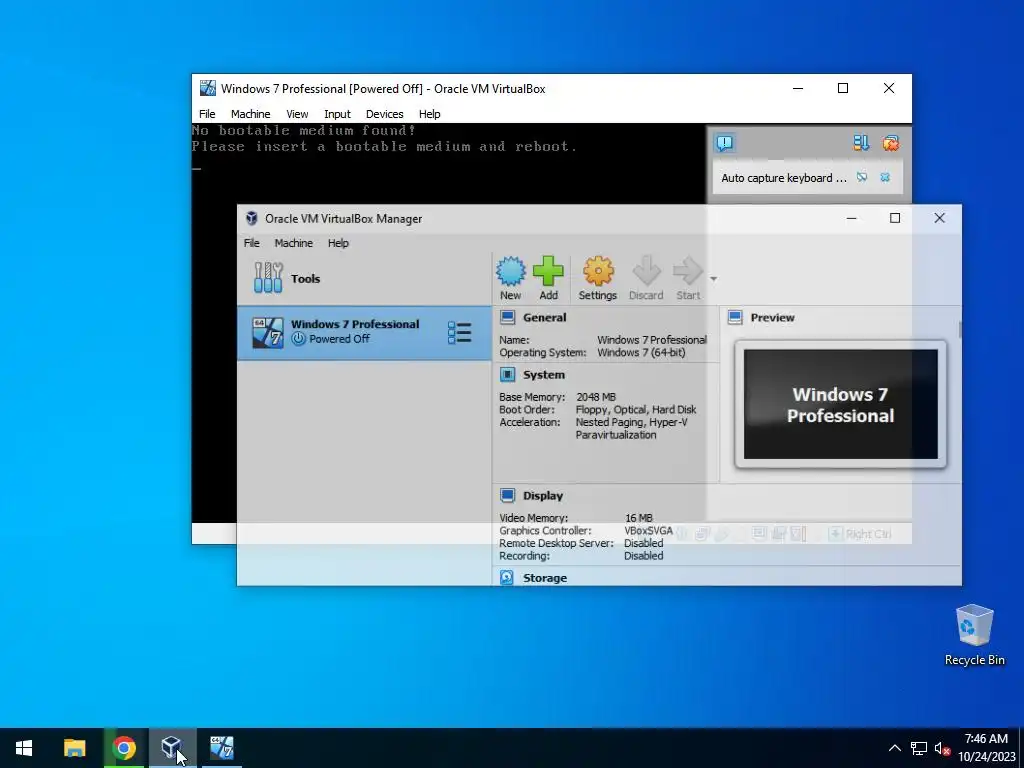Image resolution: width=1024 pixels, height=768 pixels.
Task: Click the green Add machine icon
Action: (x=548, y=271)
